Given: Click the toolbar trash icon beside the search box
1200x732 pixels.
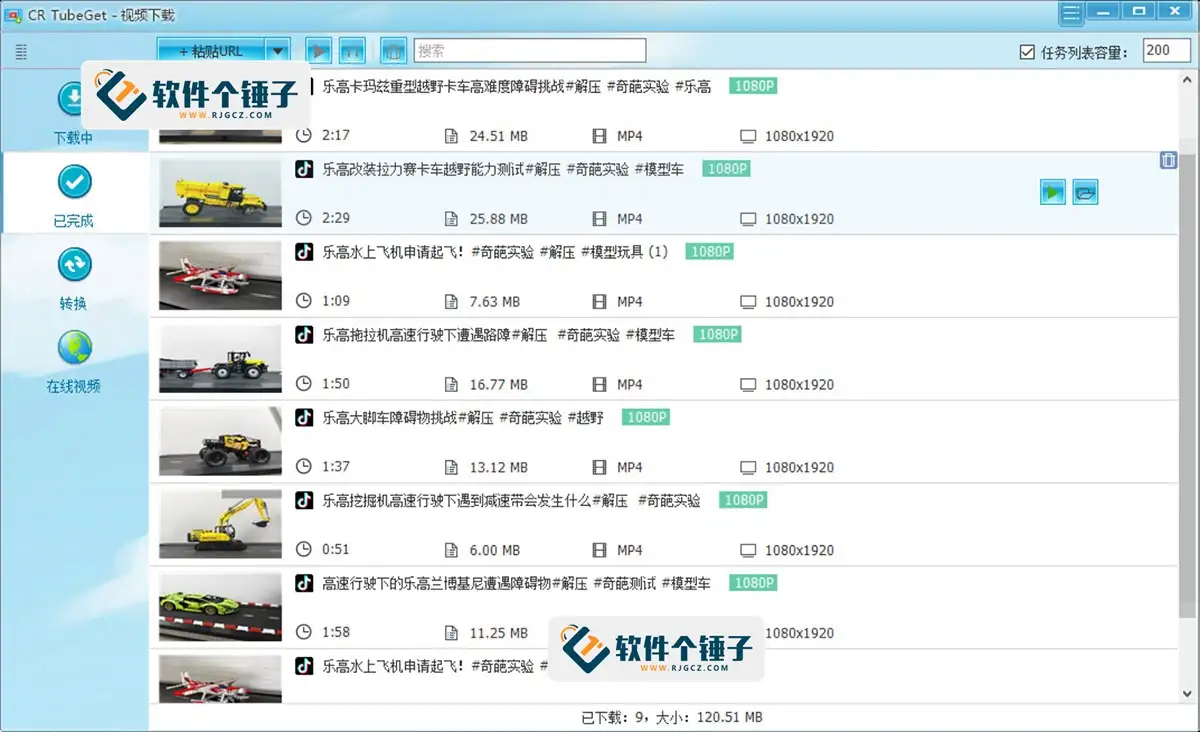Looking at the screenshot, I should click(x=394, y=51).
